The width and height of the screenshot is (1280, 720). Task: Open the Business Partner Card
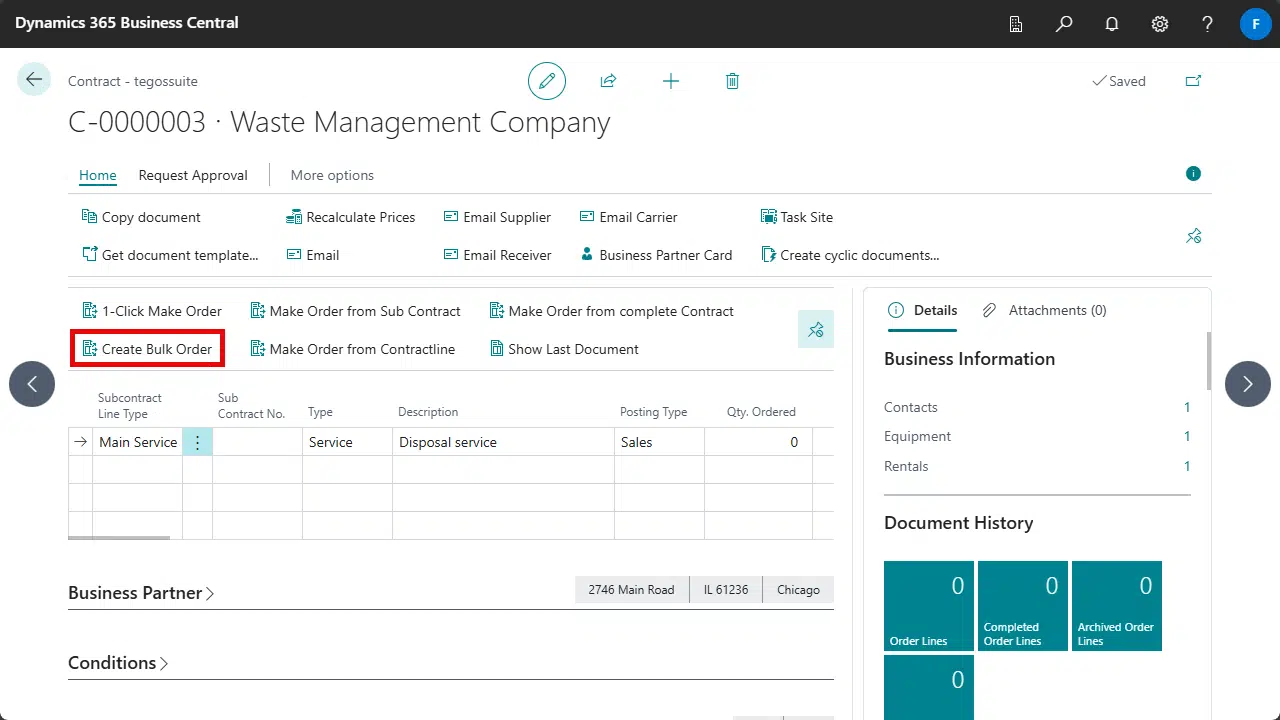pos(655,255)
